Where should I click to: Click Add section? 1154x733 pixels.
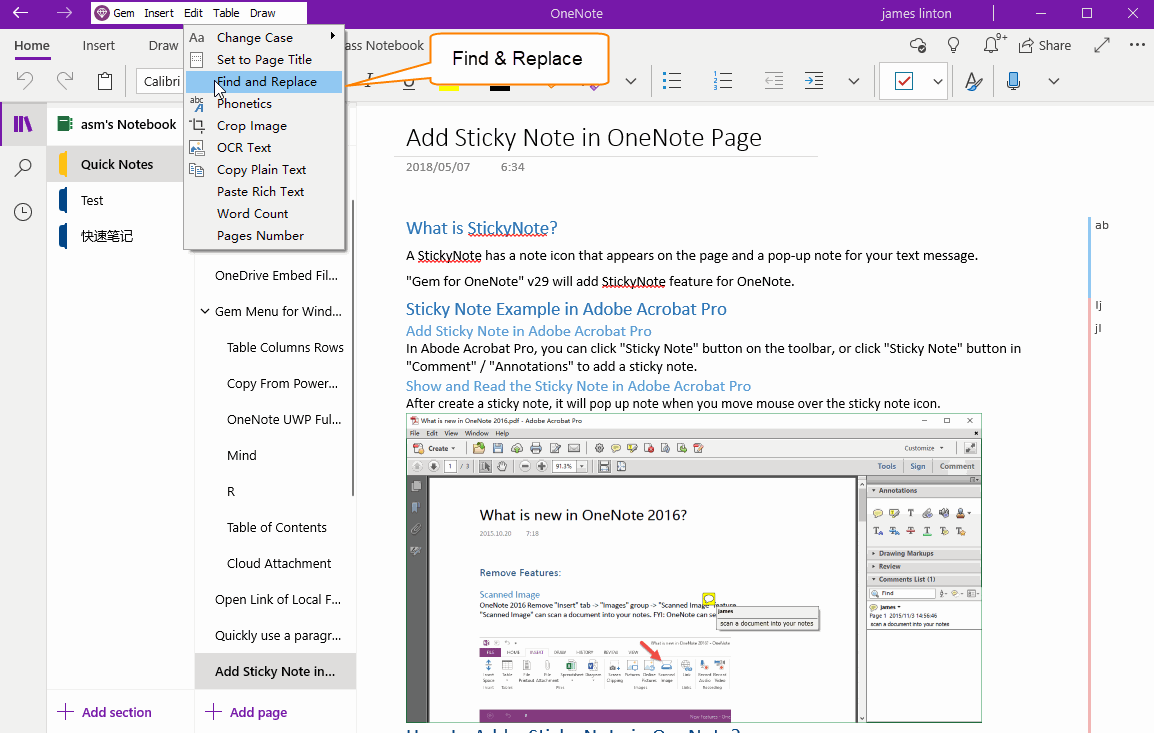click(105, 712)
